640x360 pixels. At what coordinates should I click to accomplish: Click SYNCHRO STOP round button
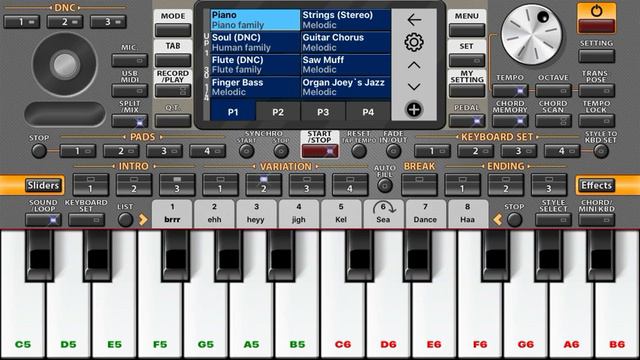pos(281,151)
